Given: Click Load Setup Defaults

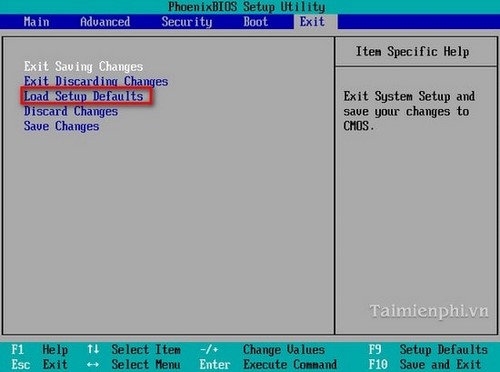Looking at the screenshot, I should [83, 96].
